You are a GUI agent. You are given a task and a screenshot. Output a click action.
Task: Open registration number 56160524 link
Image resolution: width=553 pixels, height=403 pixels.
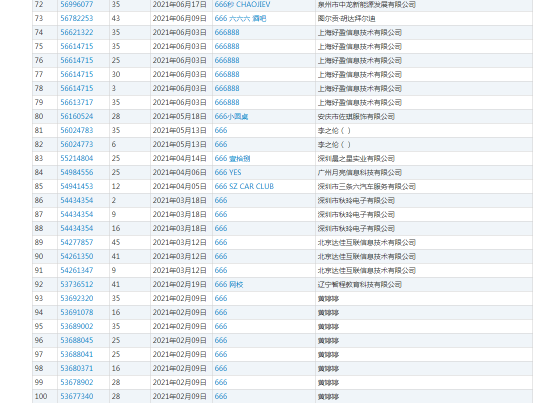(x=77, y=116)
